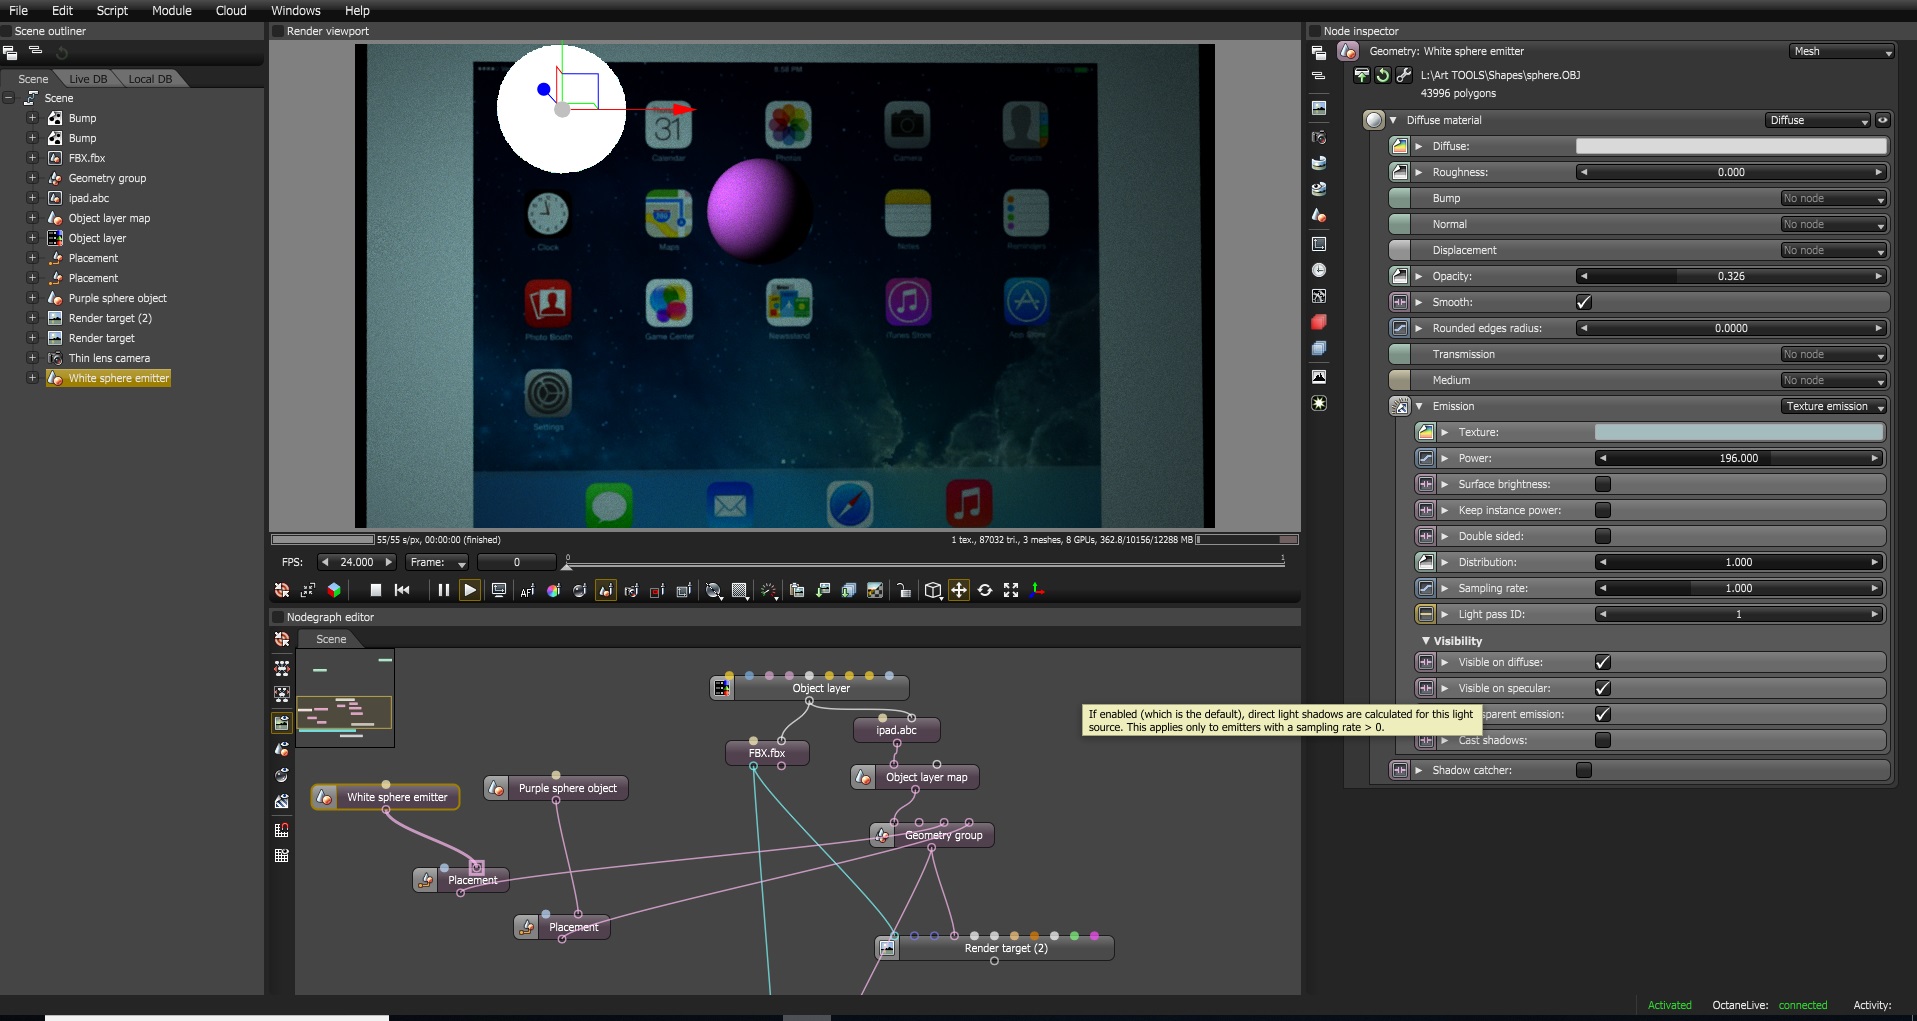Select Render target in scene outliner

(x=101, y=338)
